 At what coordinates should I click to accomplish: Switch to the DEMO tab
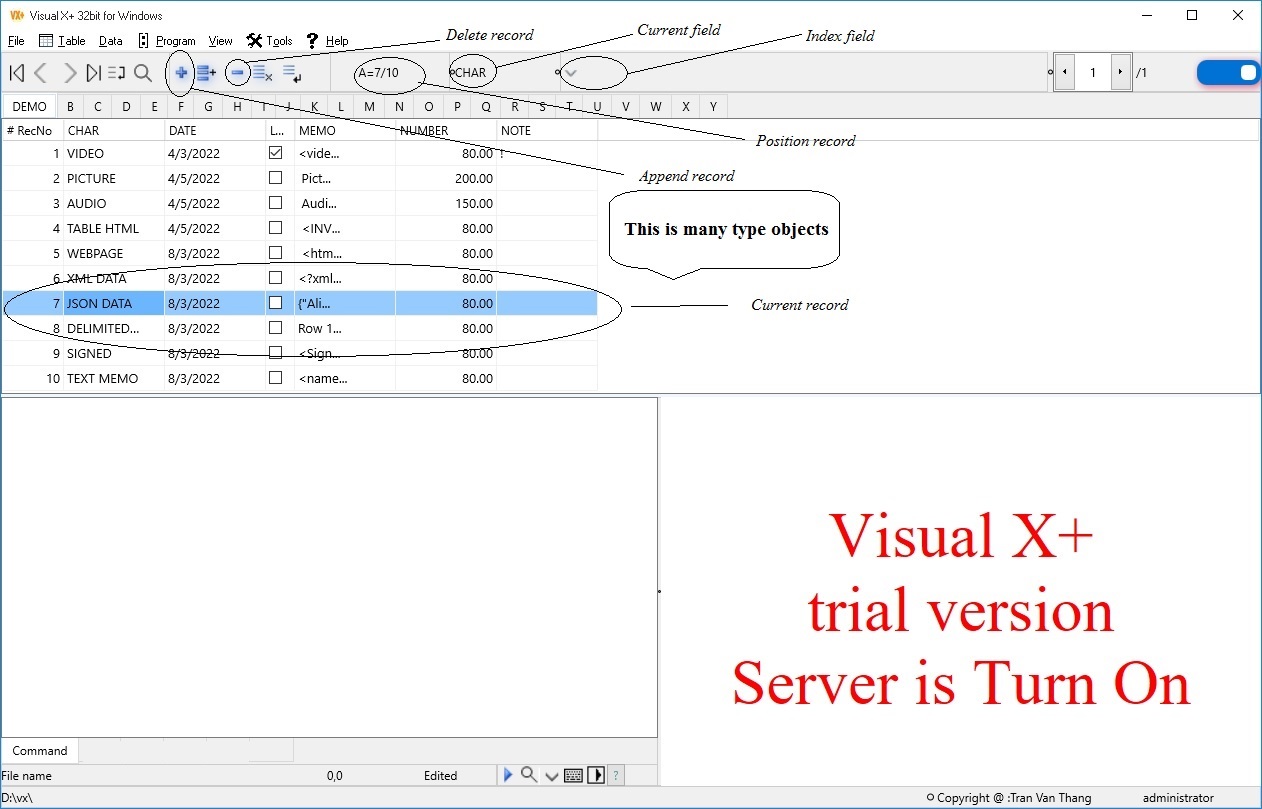pyautogui.click(x=29, y=107)
